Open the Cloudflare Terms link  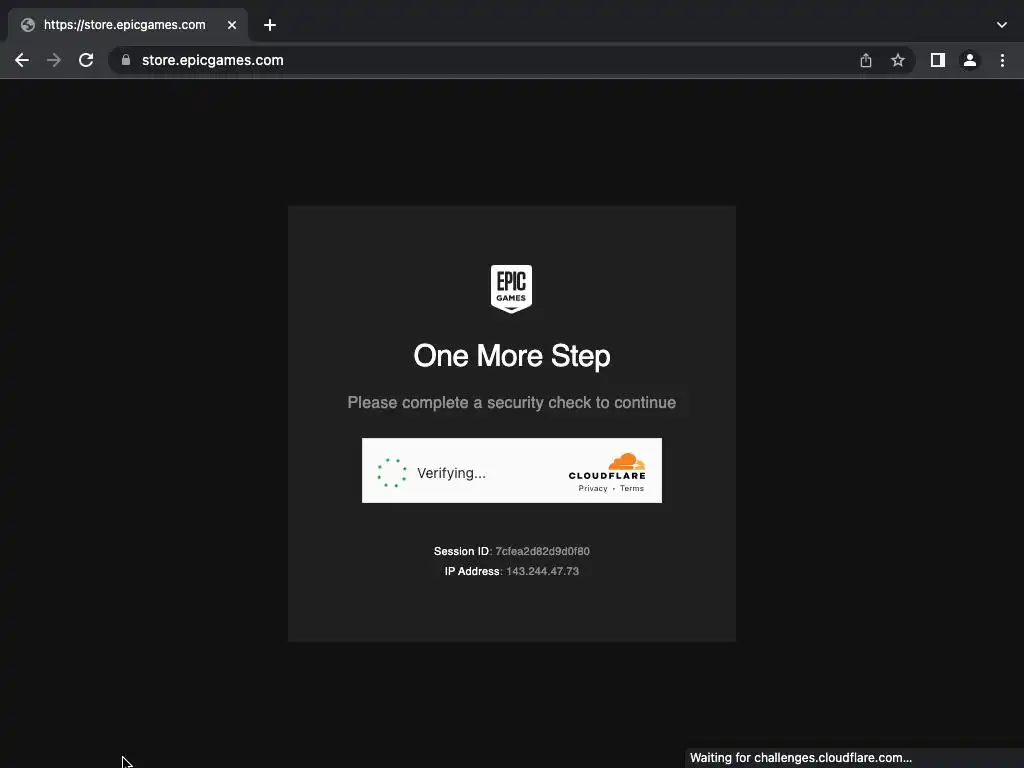(x=632, y=488)
